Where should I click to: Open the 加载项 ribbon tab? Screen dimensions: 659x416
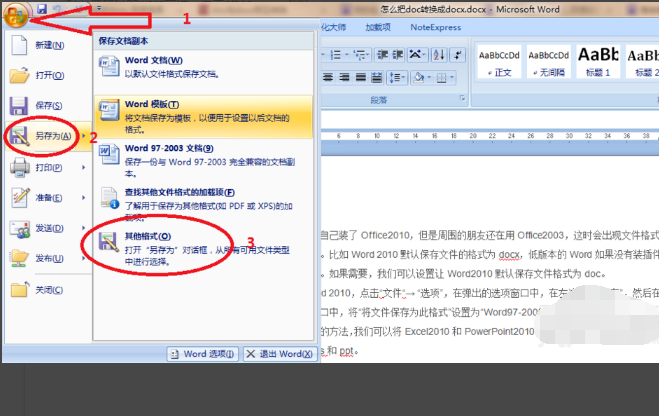(377, 27)
